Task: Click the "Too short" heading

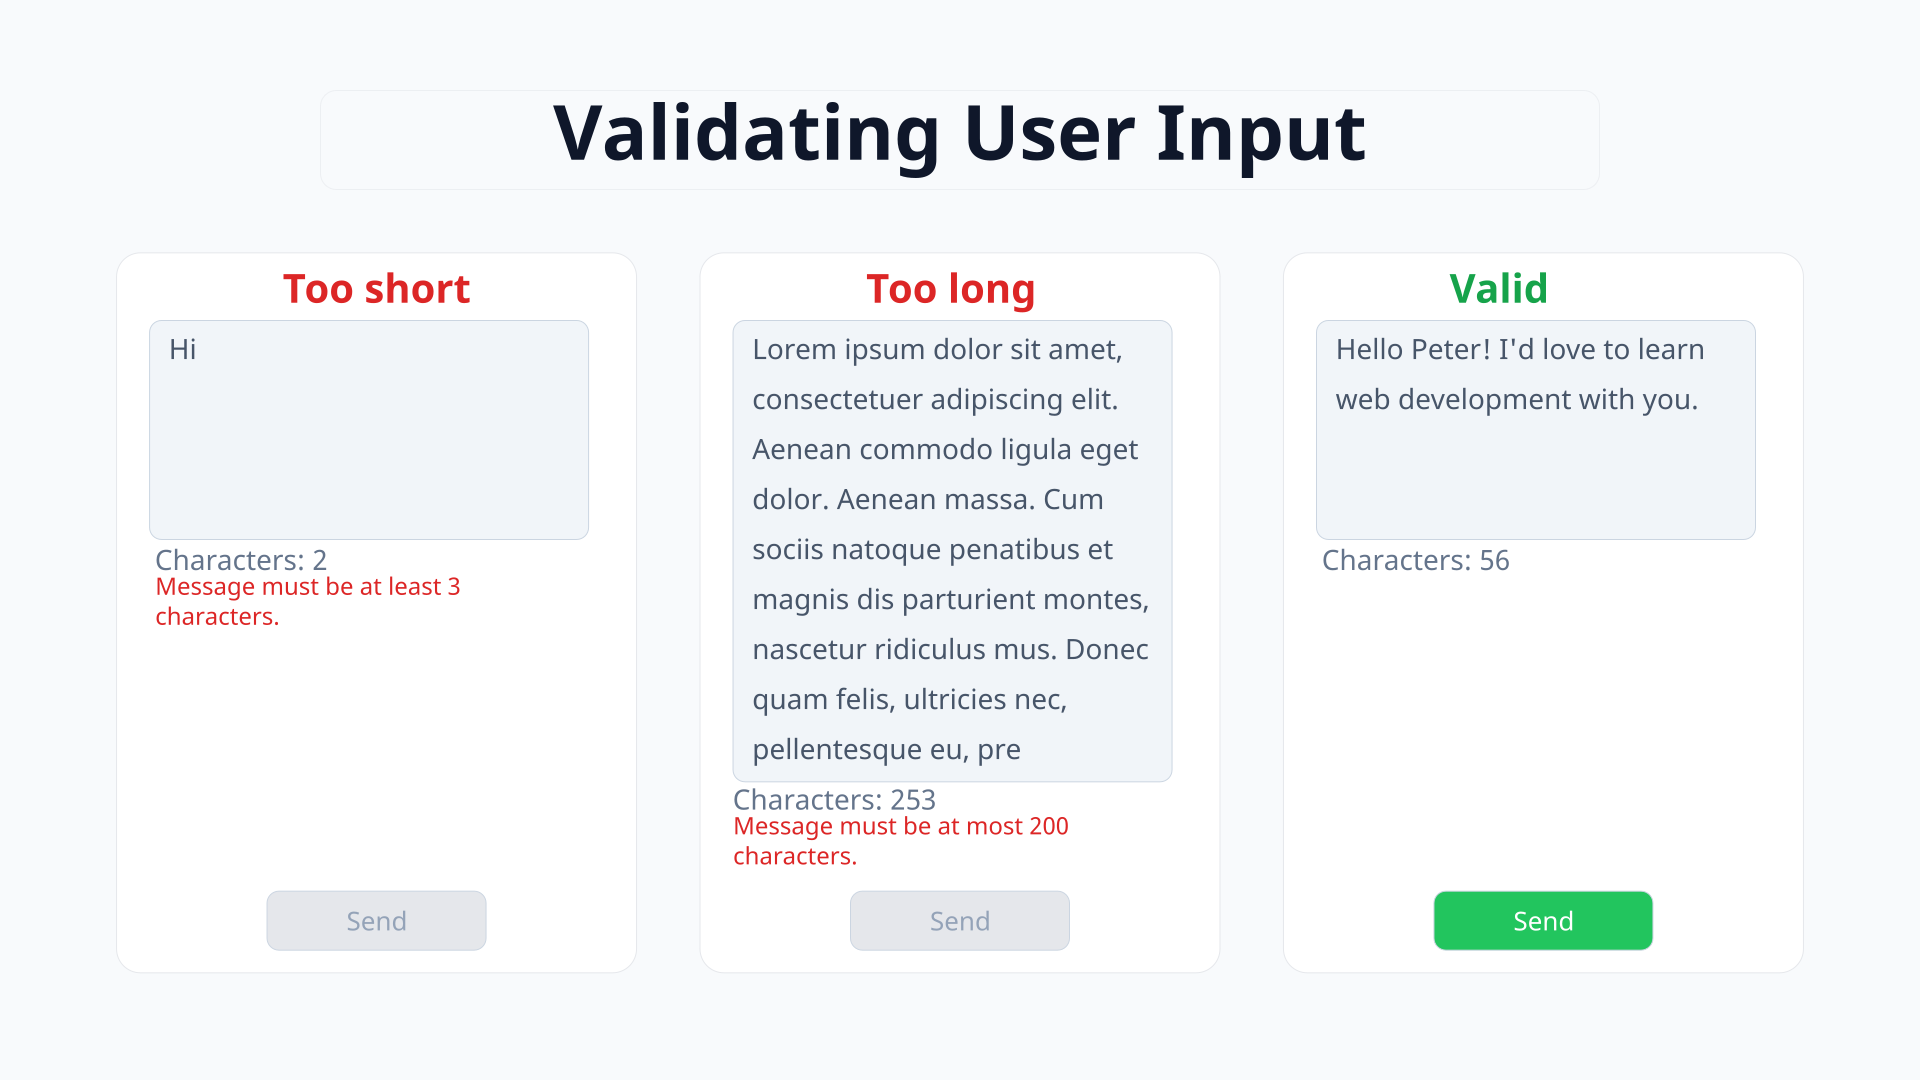Action: point(376,289)
